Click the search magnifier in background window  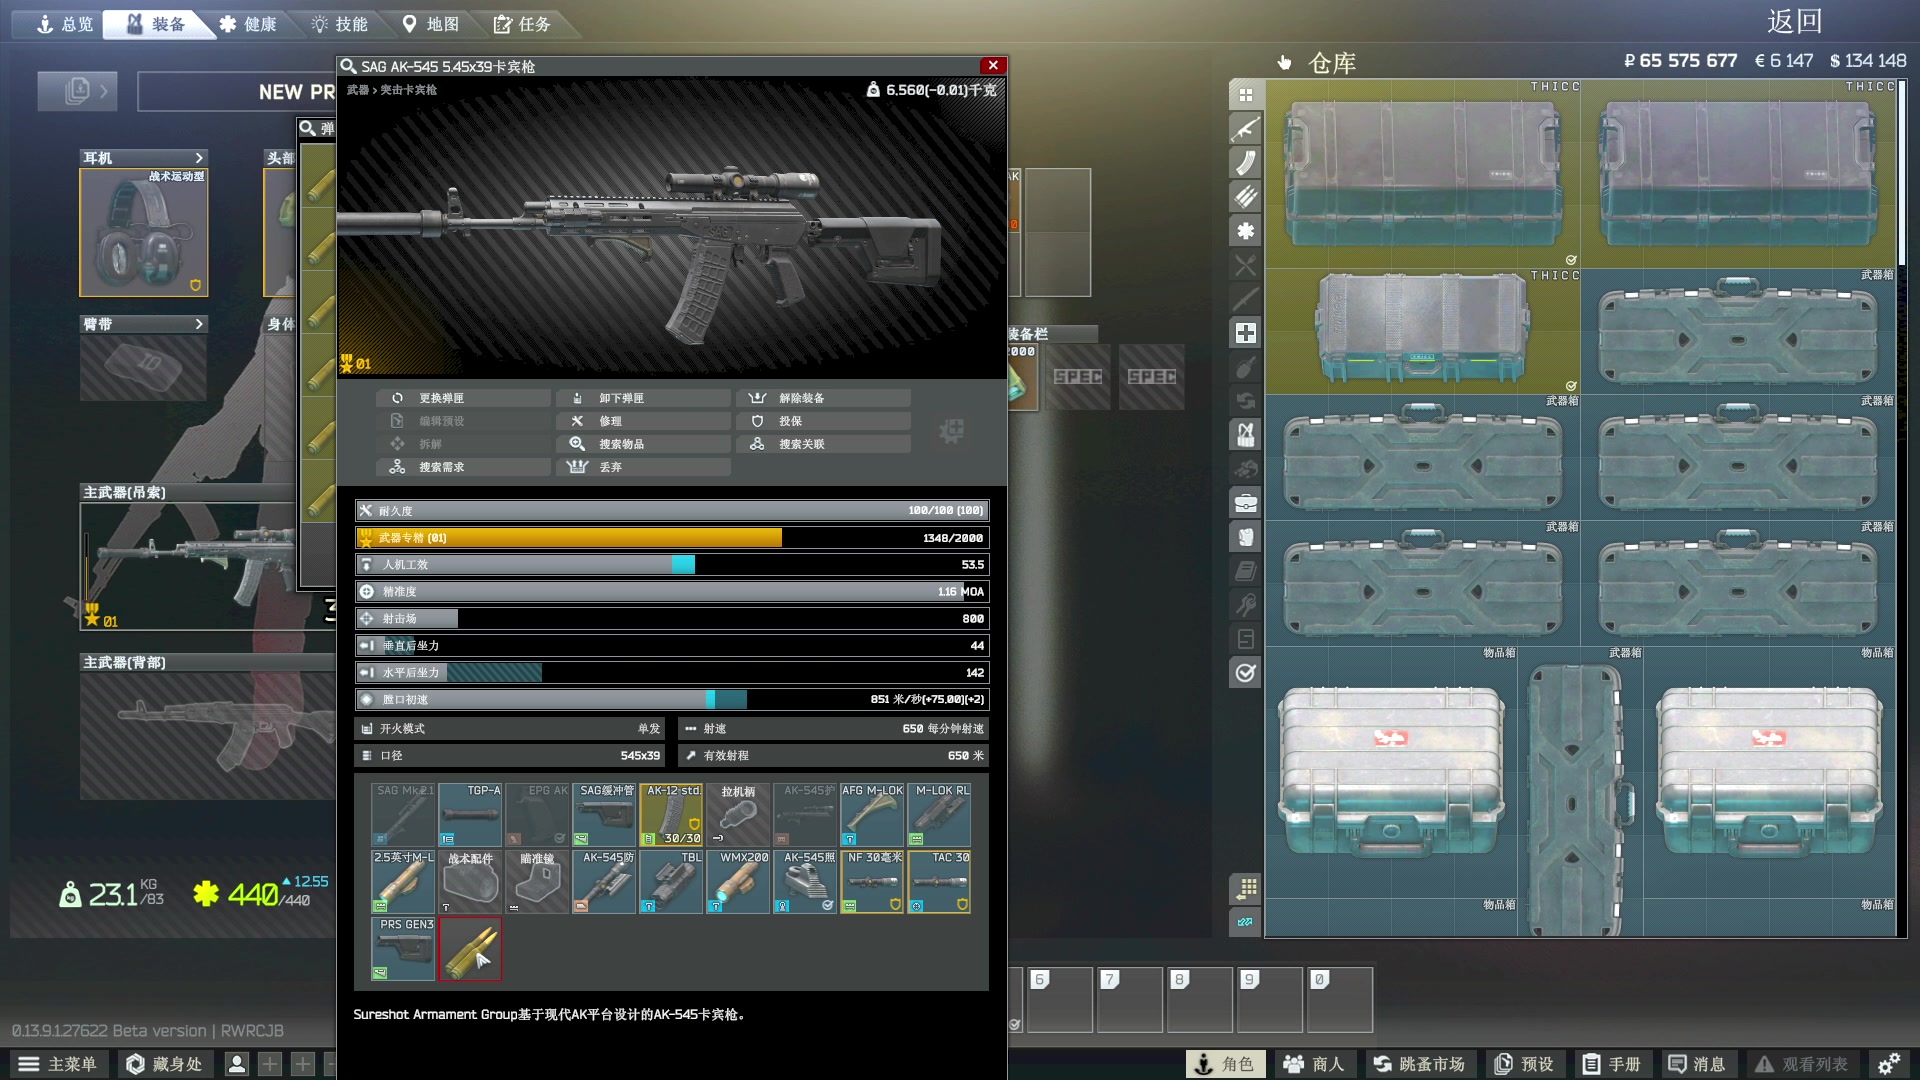point(308,128)
